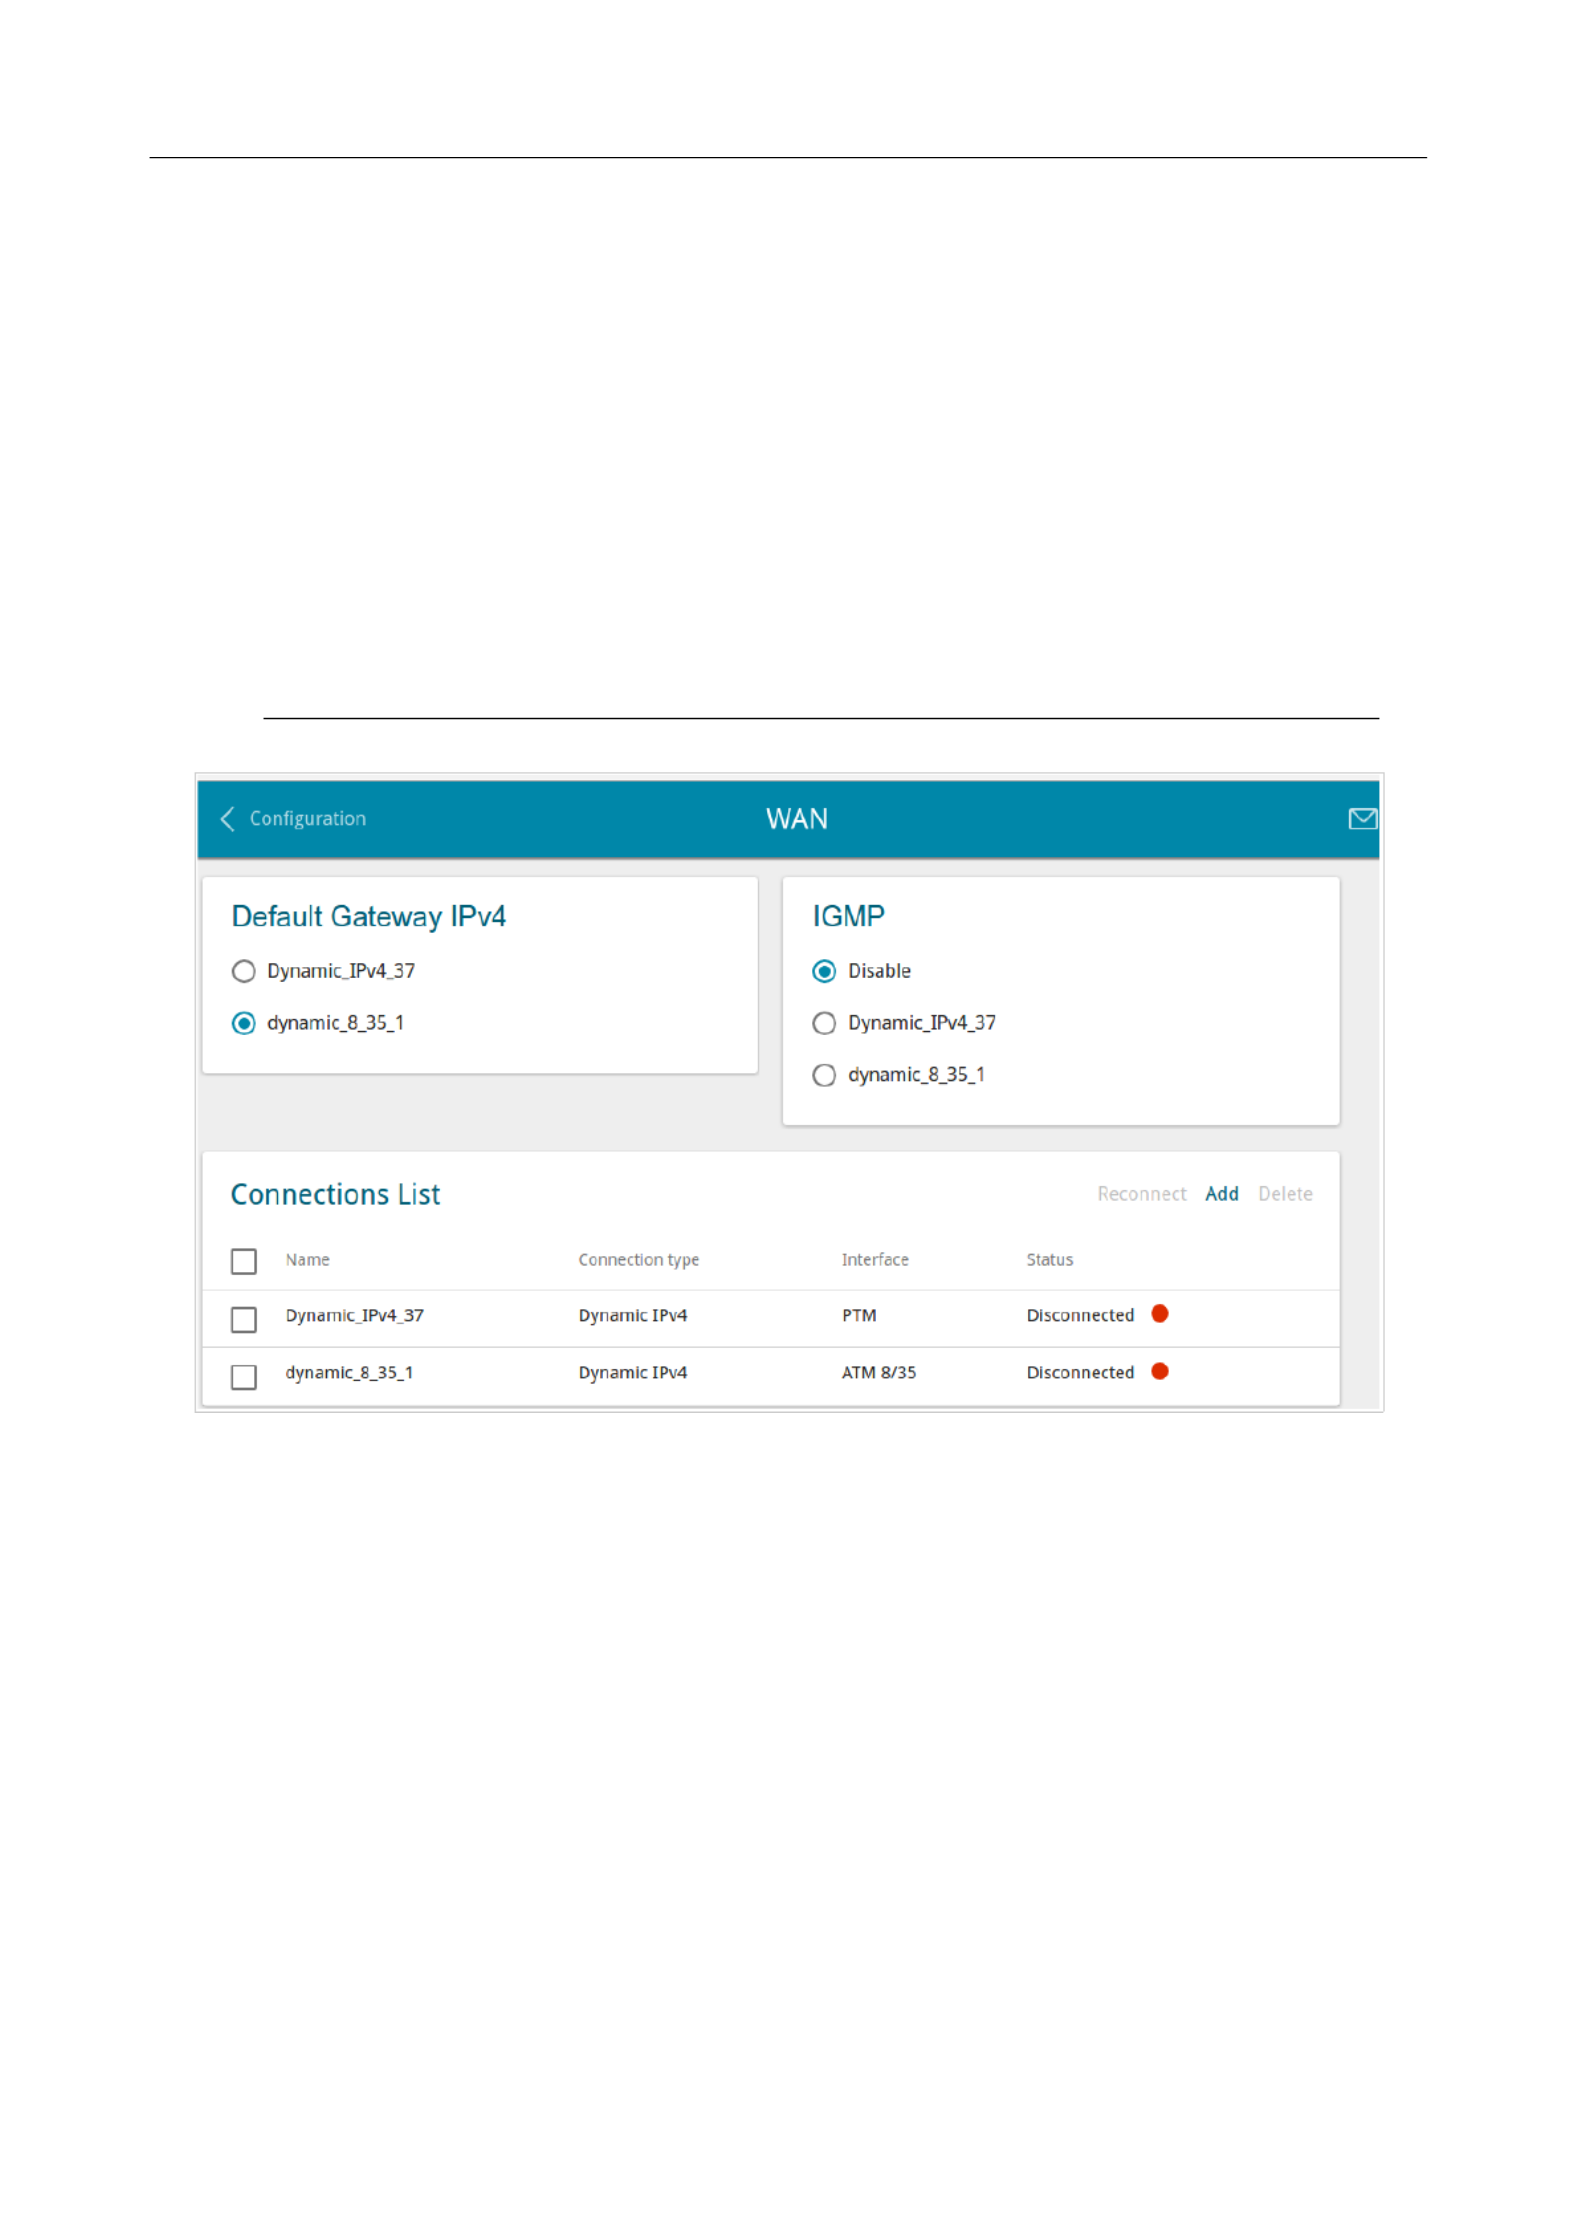The height and width of the screenshot is (2230, 1576).
Task: Click the Reconnect button
Action: (x=1141, y=1194)
